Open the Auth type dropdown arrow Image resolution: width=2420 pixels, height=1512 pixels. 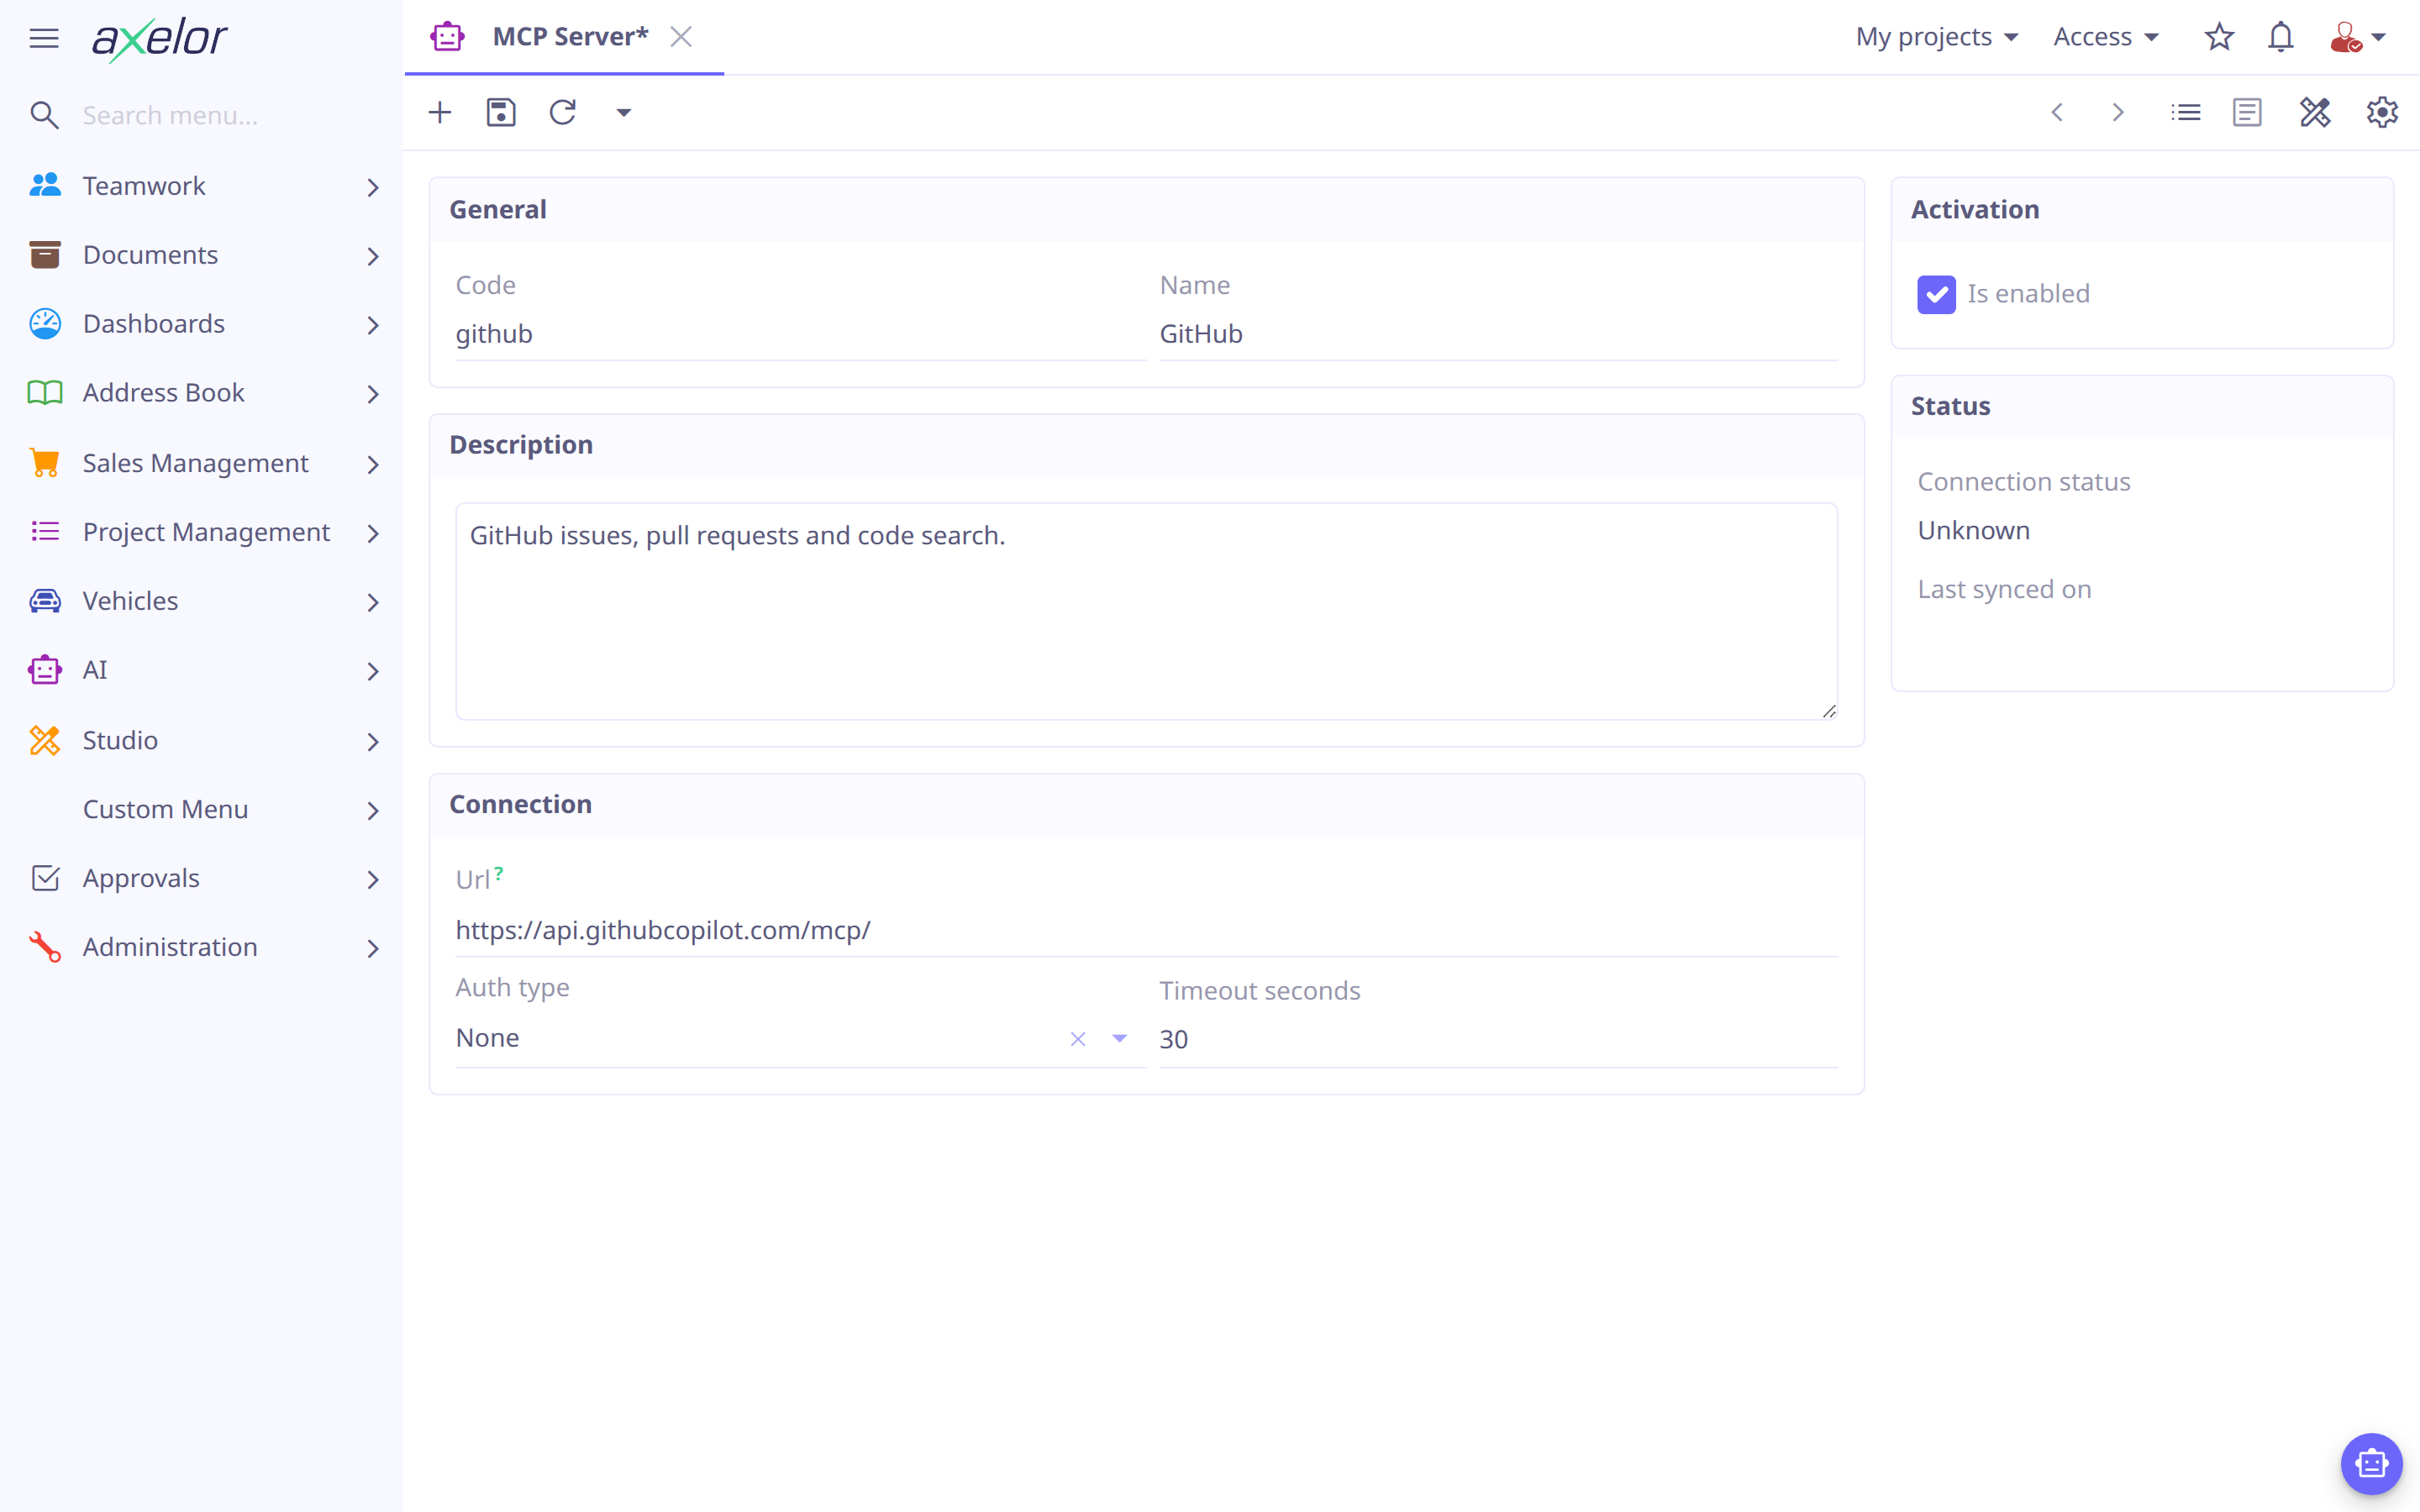tap(1120, 1038)
